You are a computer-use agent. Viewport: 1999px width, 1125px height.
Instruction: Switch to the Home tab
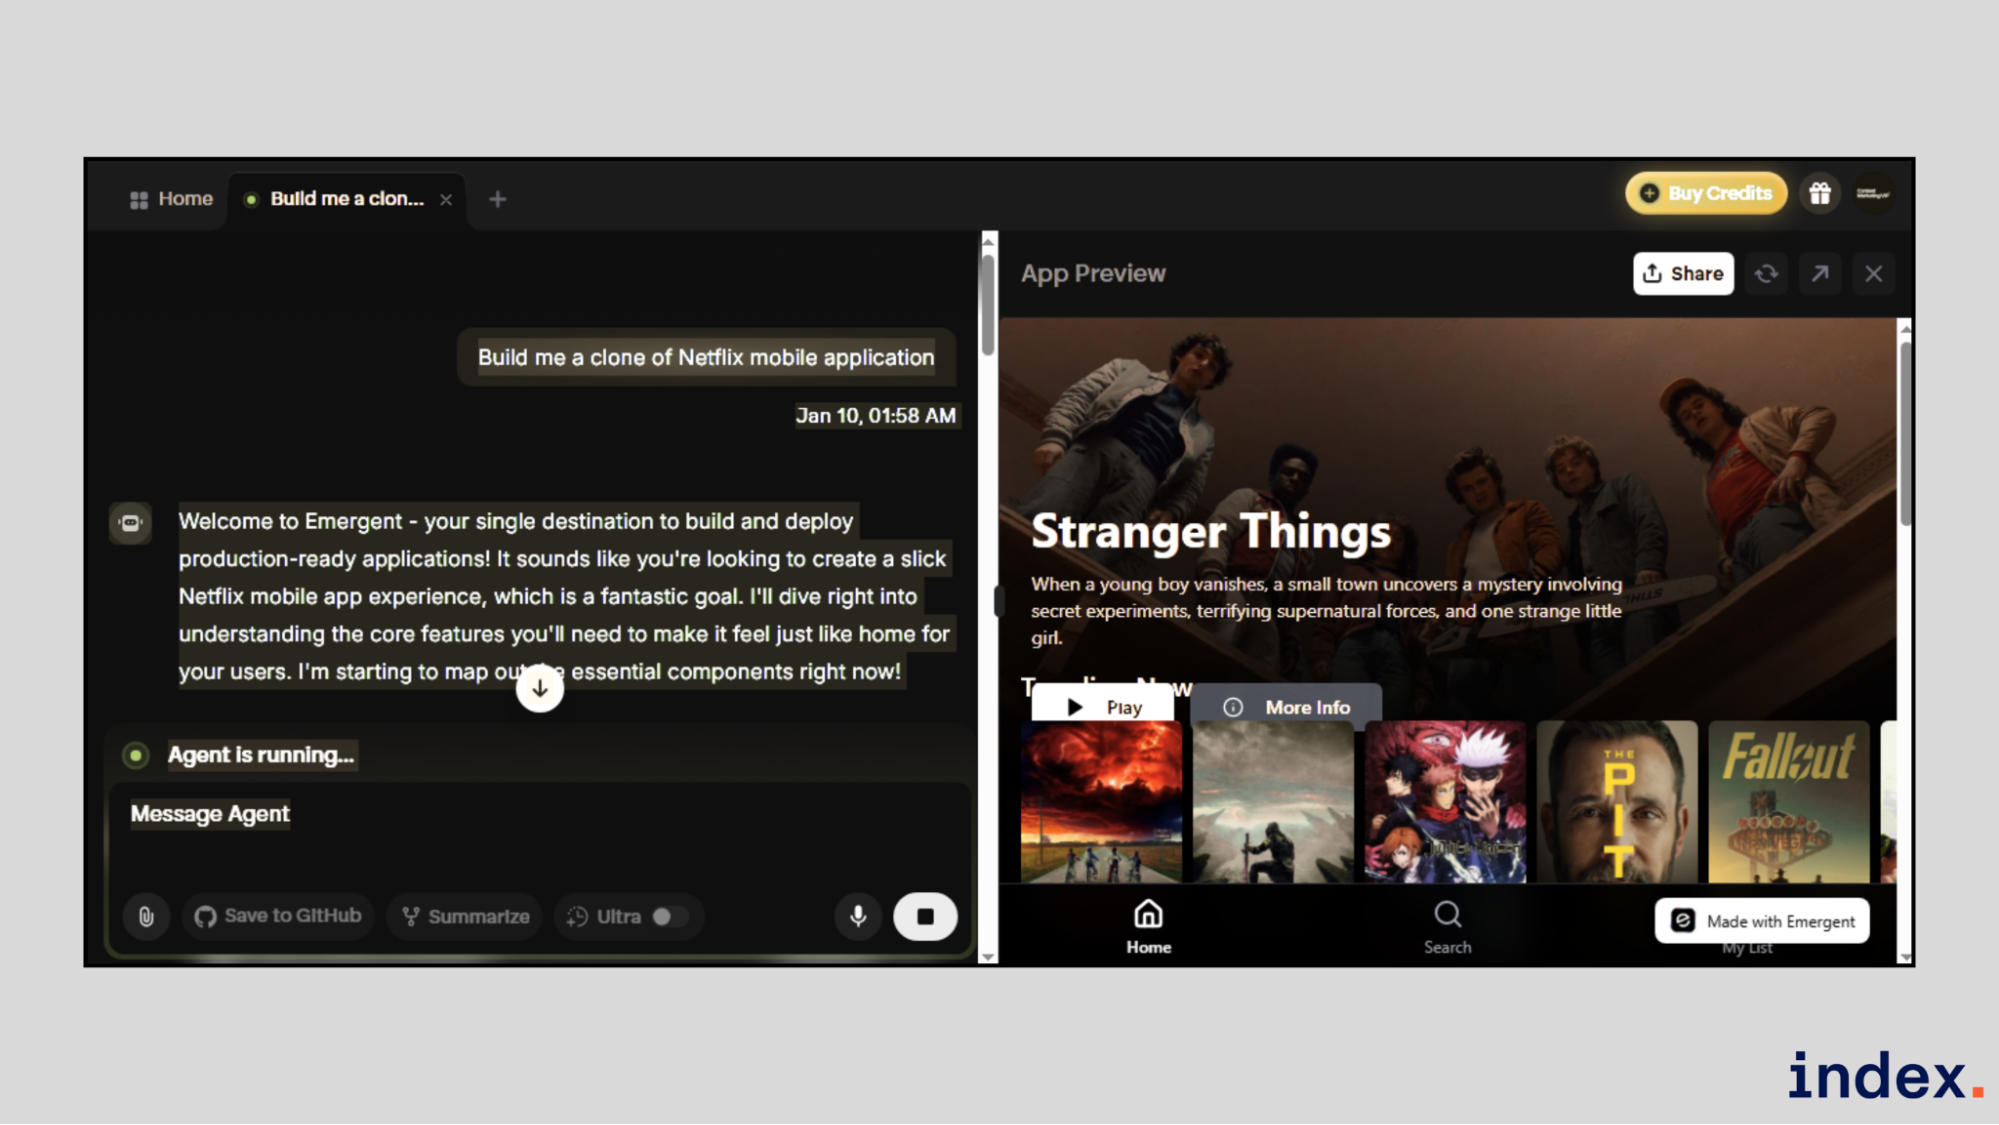point(171,199)
